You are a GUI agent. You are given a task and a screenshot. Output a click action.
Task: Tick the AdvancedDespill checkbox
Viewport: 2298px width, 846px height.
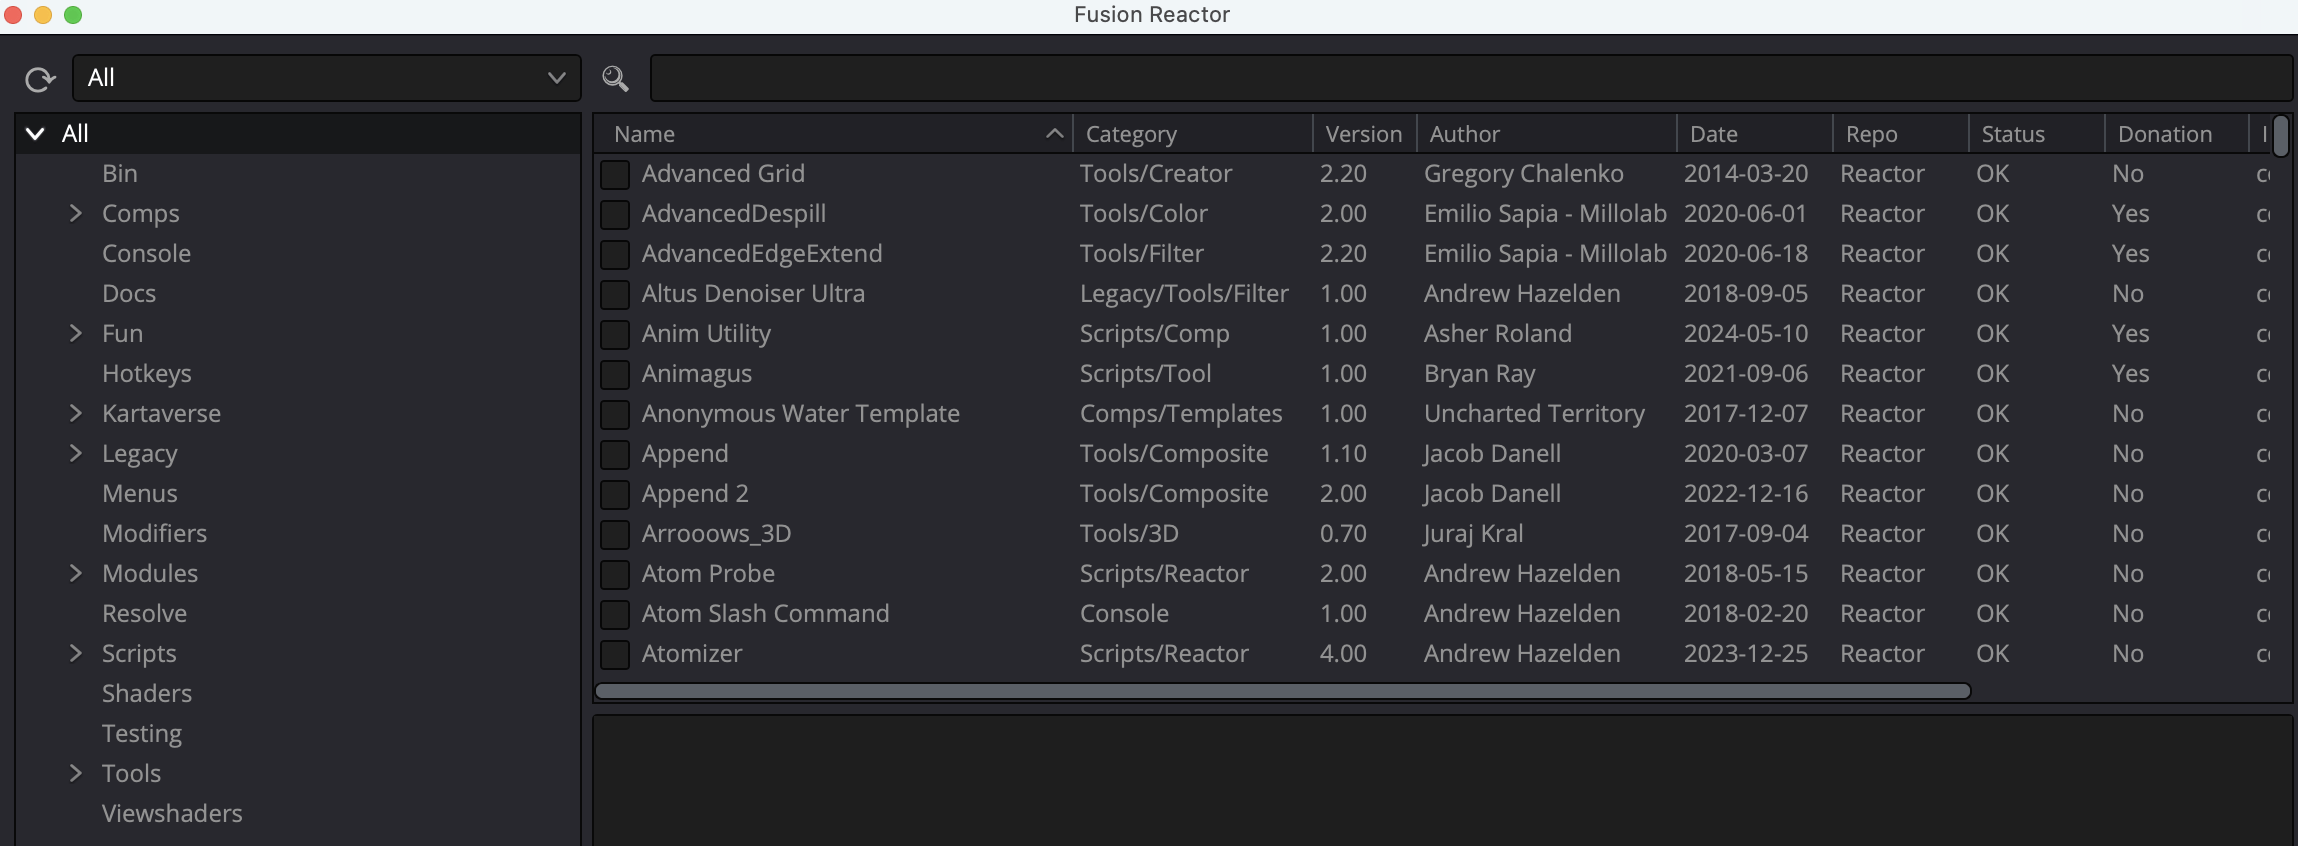pos(615,214)
